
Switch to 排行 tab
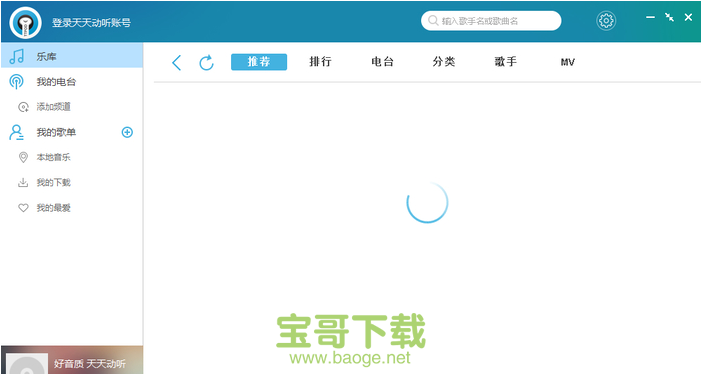click(321, 62)
